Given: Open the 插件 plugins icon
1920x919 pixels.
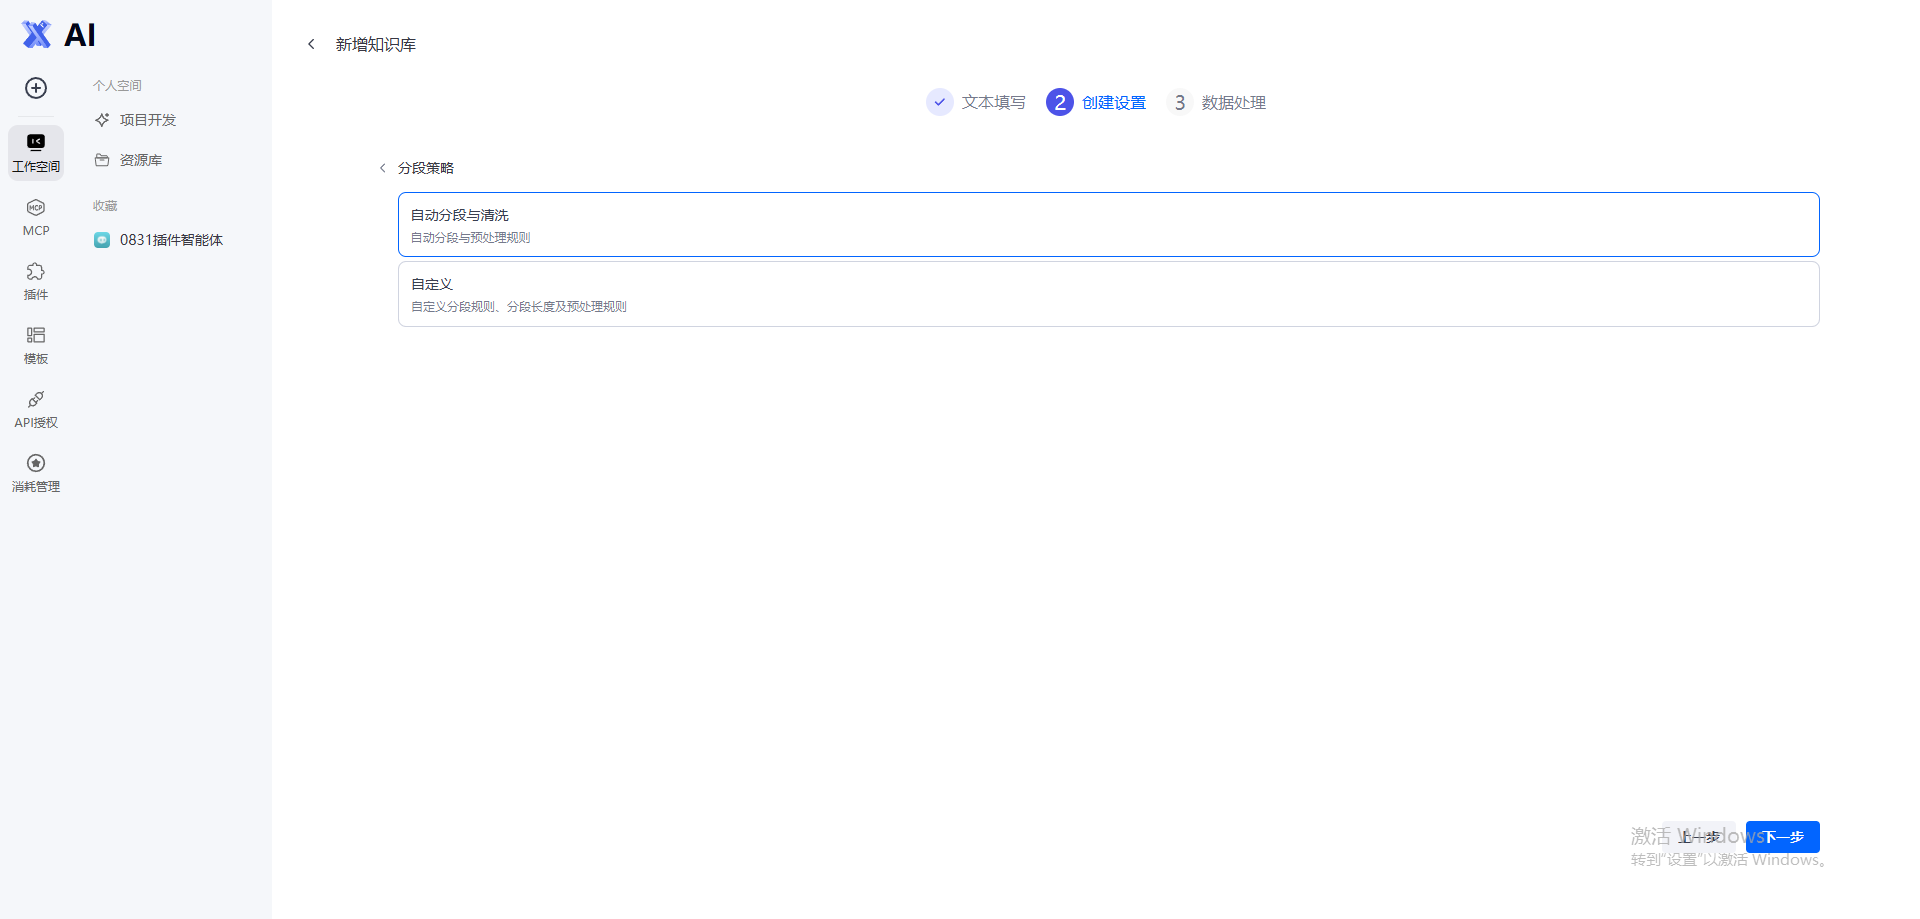Looking at the screenshot, I should 36,281.
